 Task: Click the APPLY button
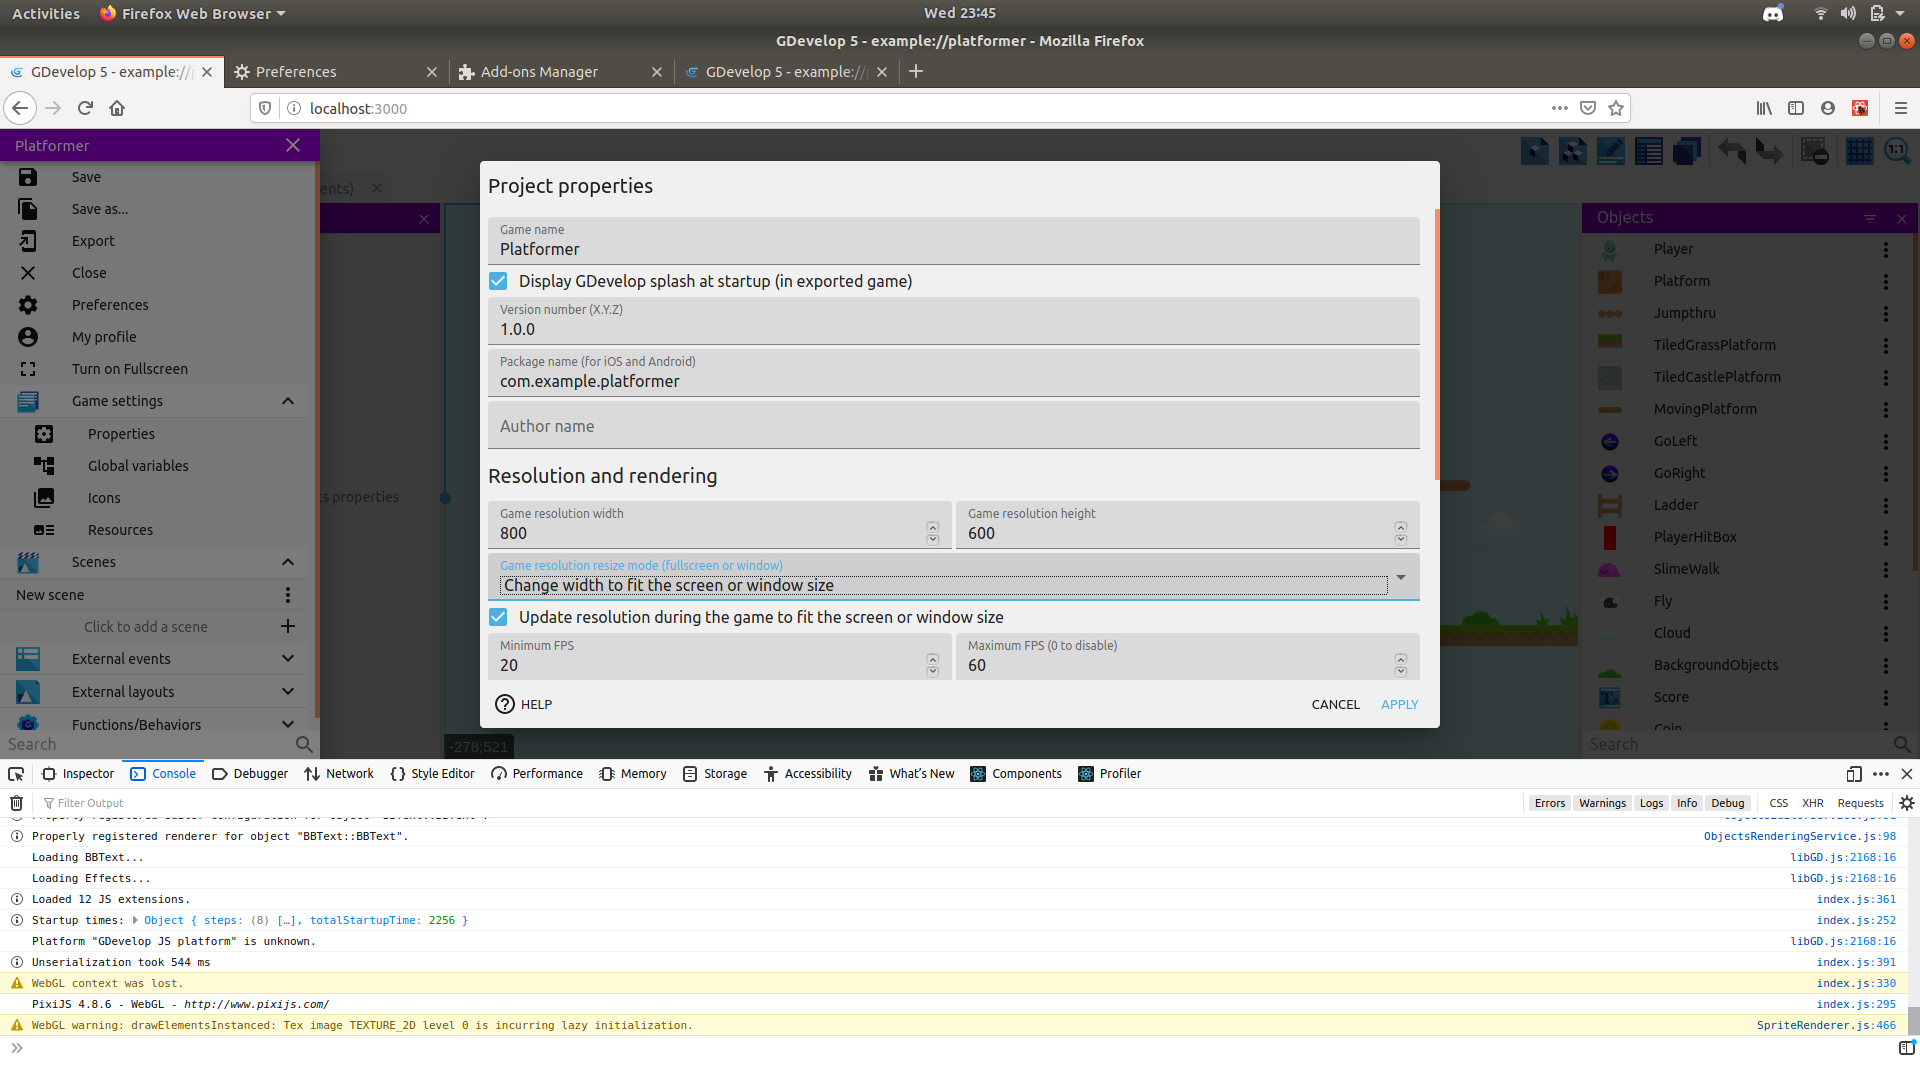pyautogui.click(x=1399, y=705)
